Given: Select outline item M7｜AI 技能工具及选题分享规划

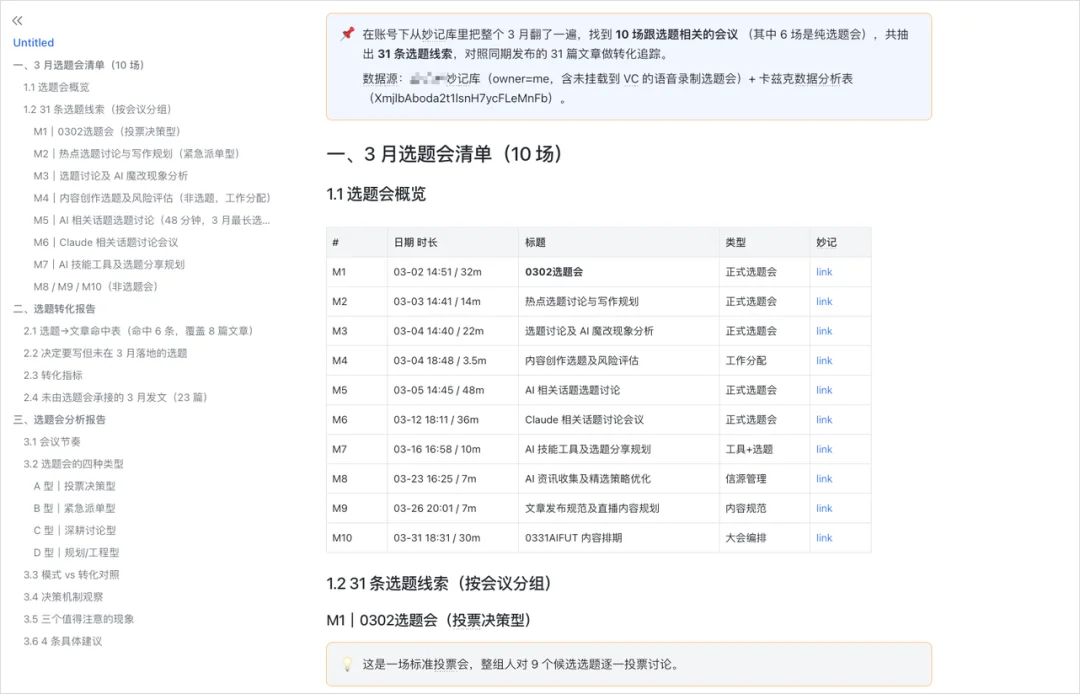Looking at the screenshot, I should (x=109, y=264).
